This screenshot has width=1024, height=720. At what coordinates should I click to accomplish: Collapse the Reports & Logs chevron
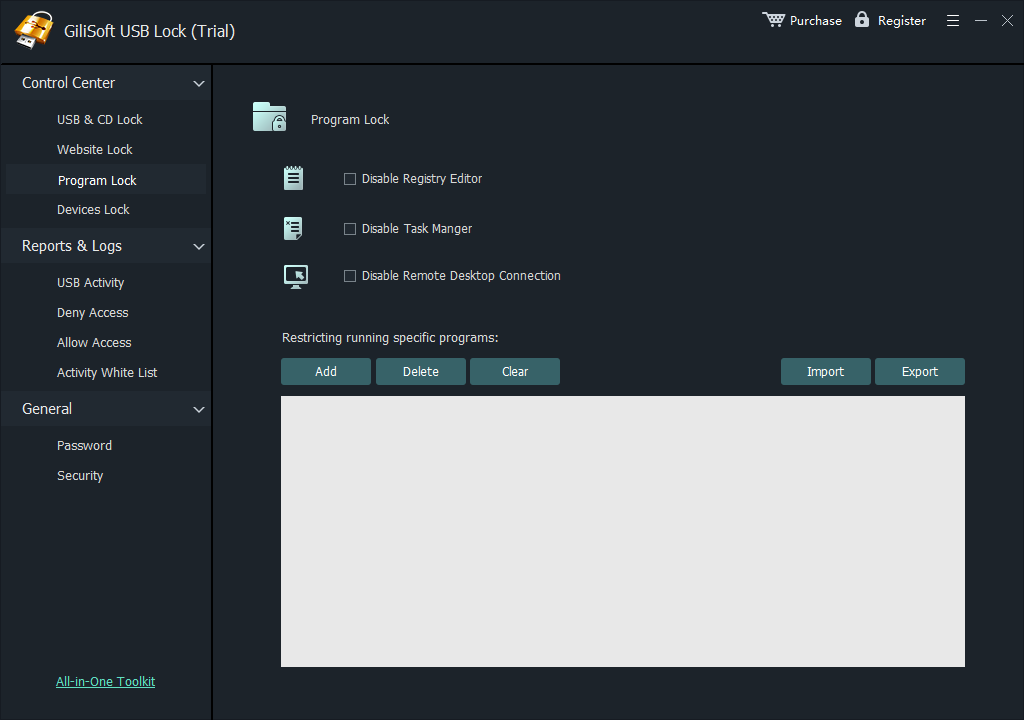point(199,246)
